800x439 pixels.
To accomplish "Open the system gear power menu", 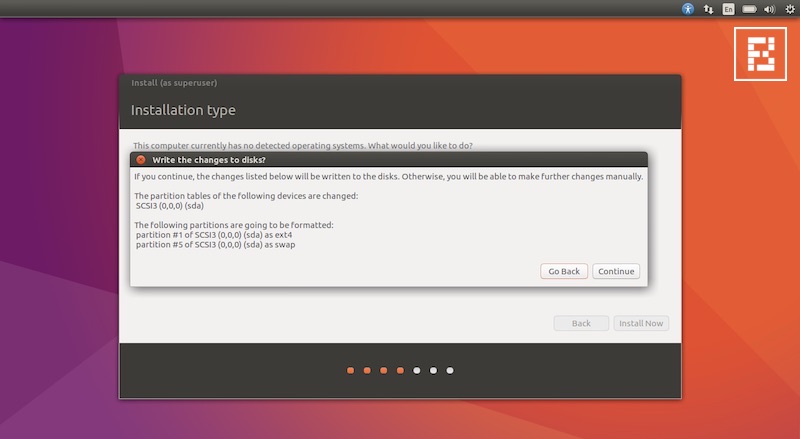I will click(788, 8).
